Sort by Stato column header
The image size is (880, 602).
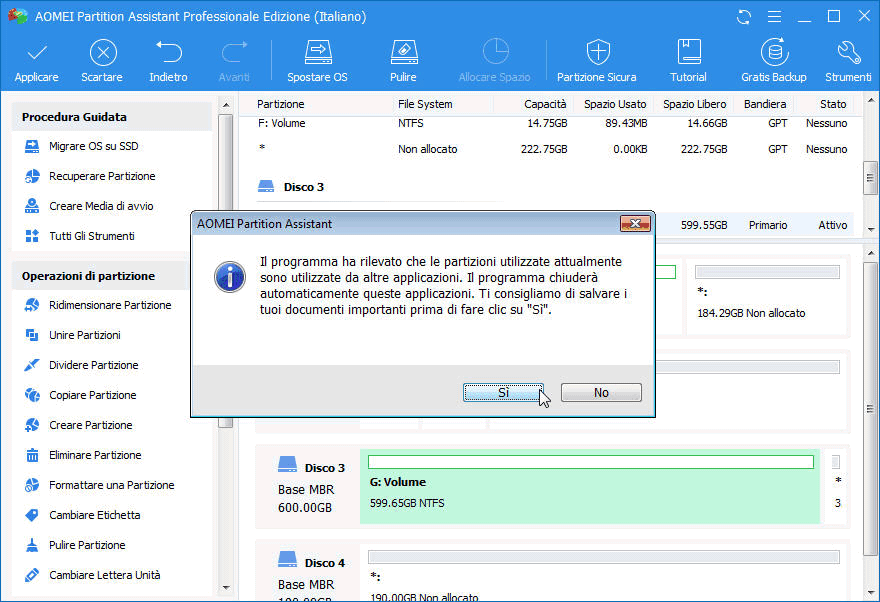tap(833, 104)
